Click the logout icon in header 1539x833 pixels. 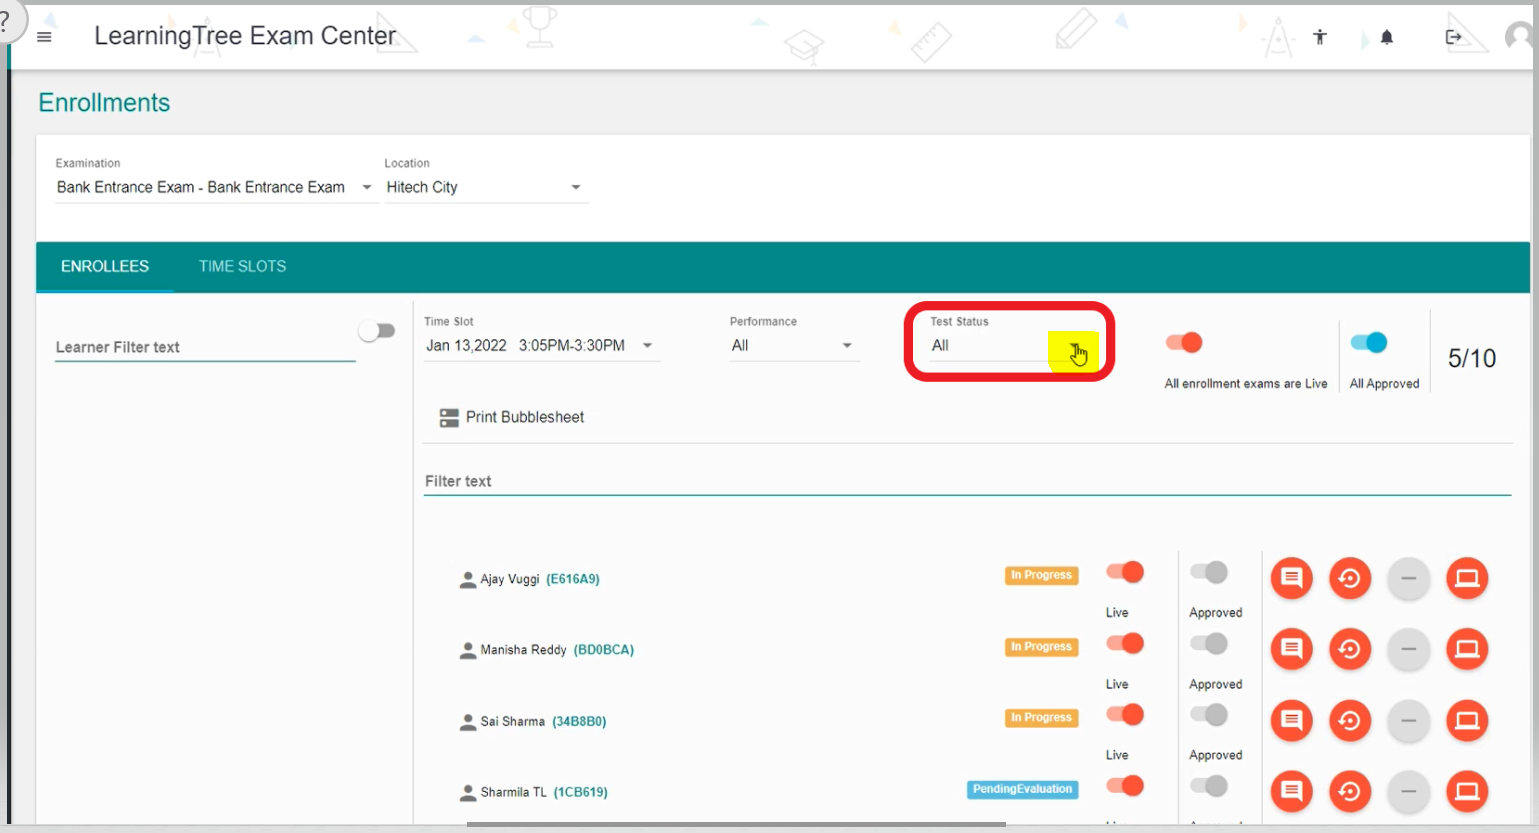click(1453, 37)
